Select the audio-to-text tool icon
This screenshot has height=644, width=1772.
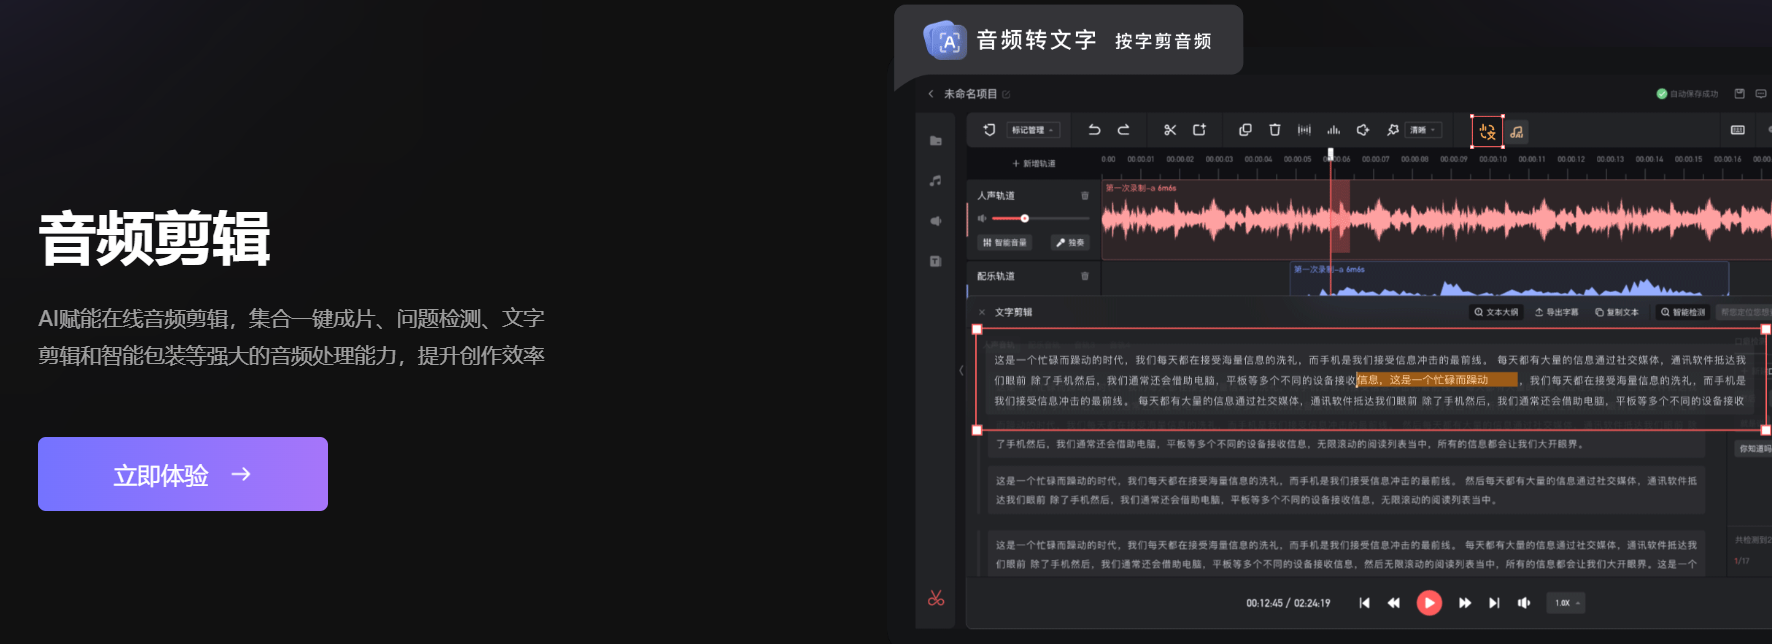coord(1487,131)
